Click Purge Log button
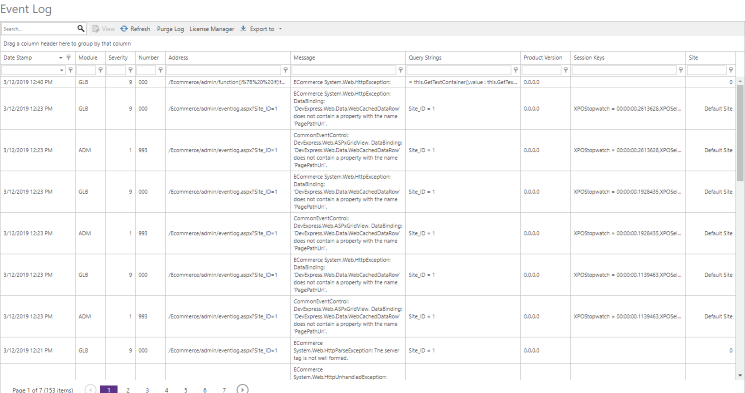This screenshot has height=393, width=745. (x=170, y=29)
